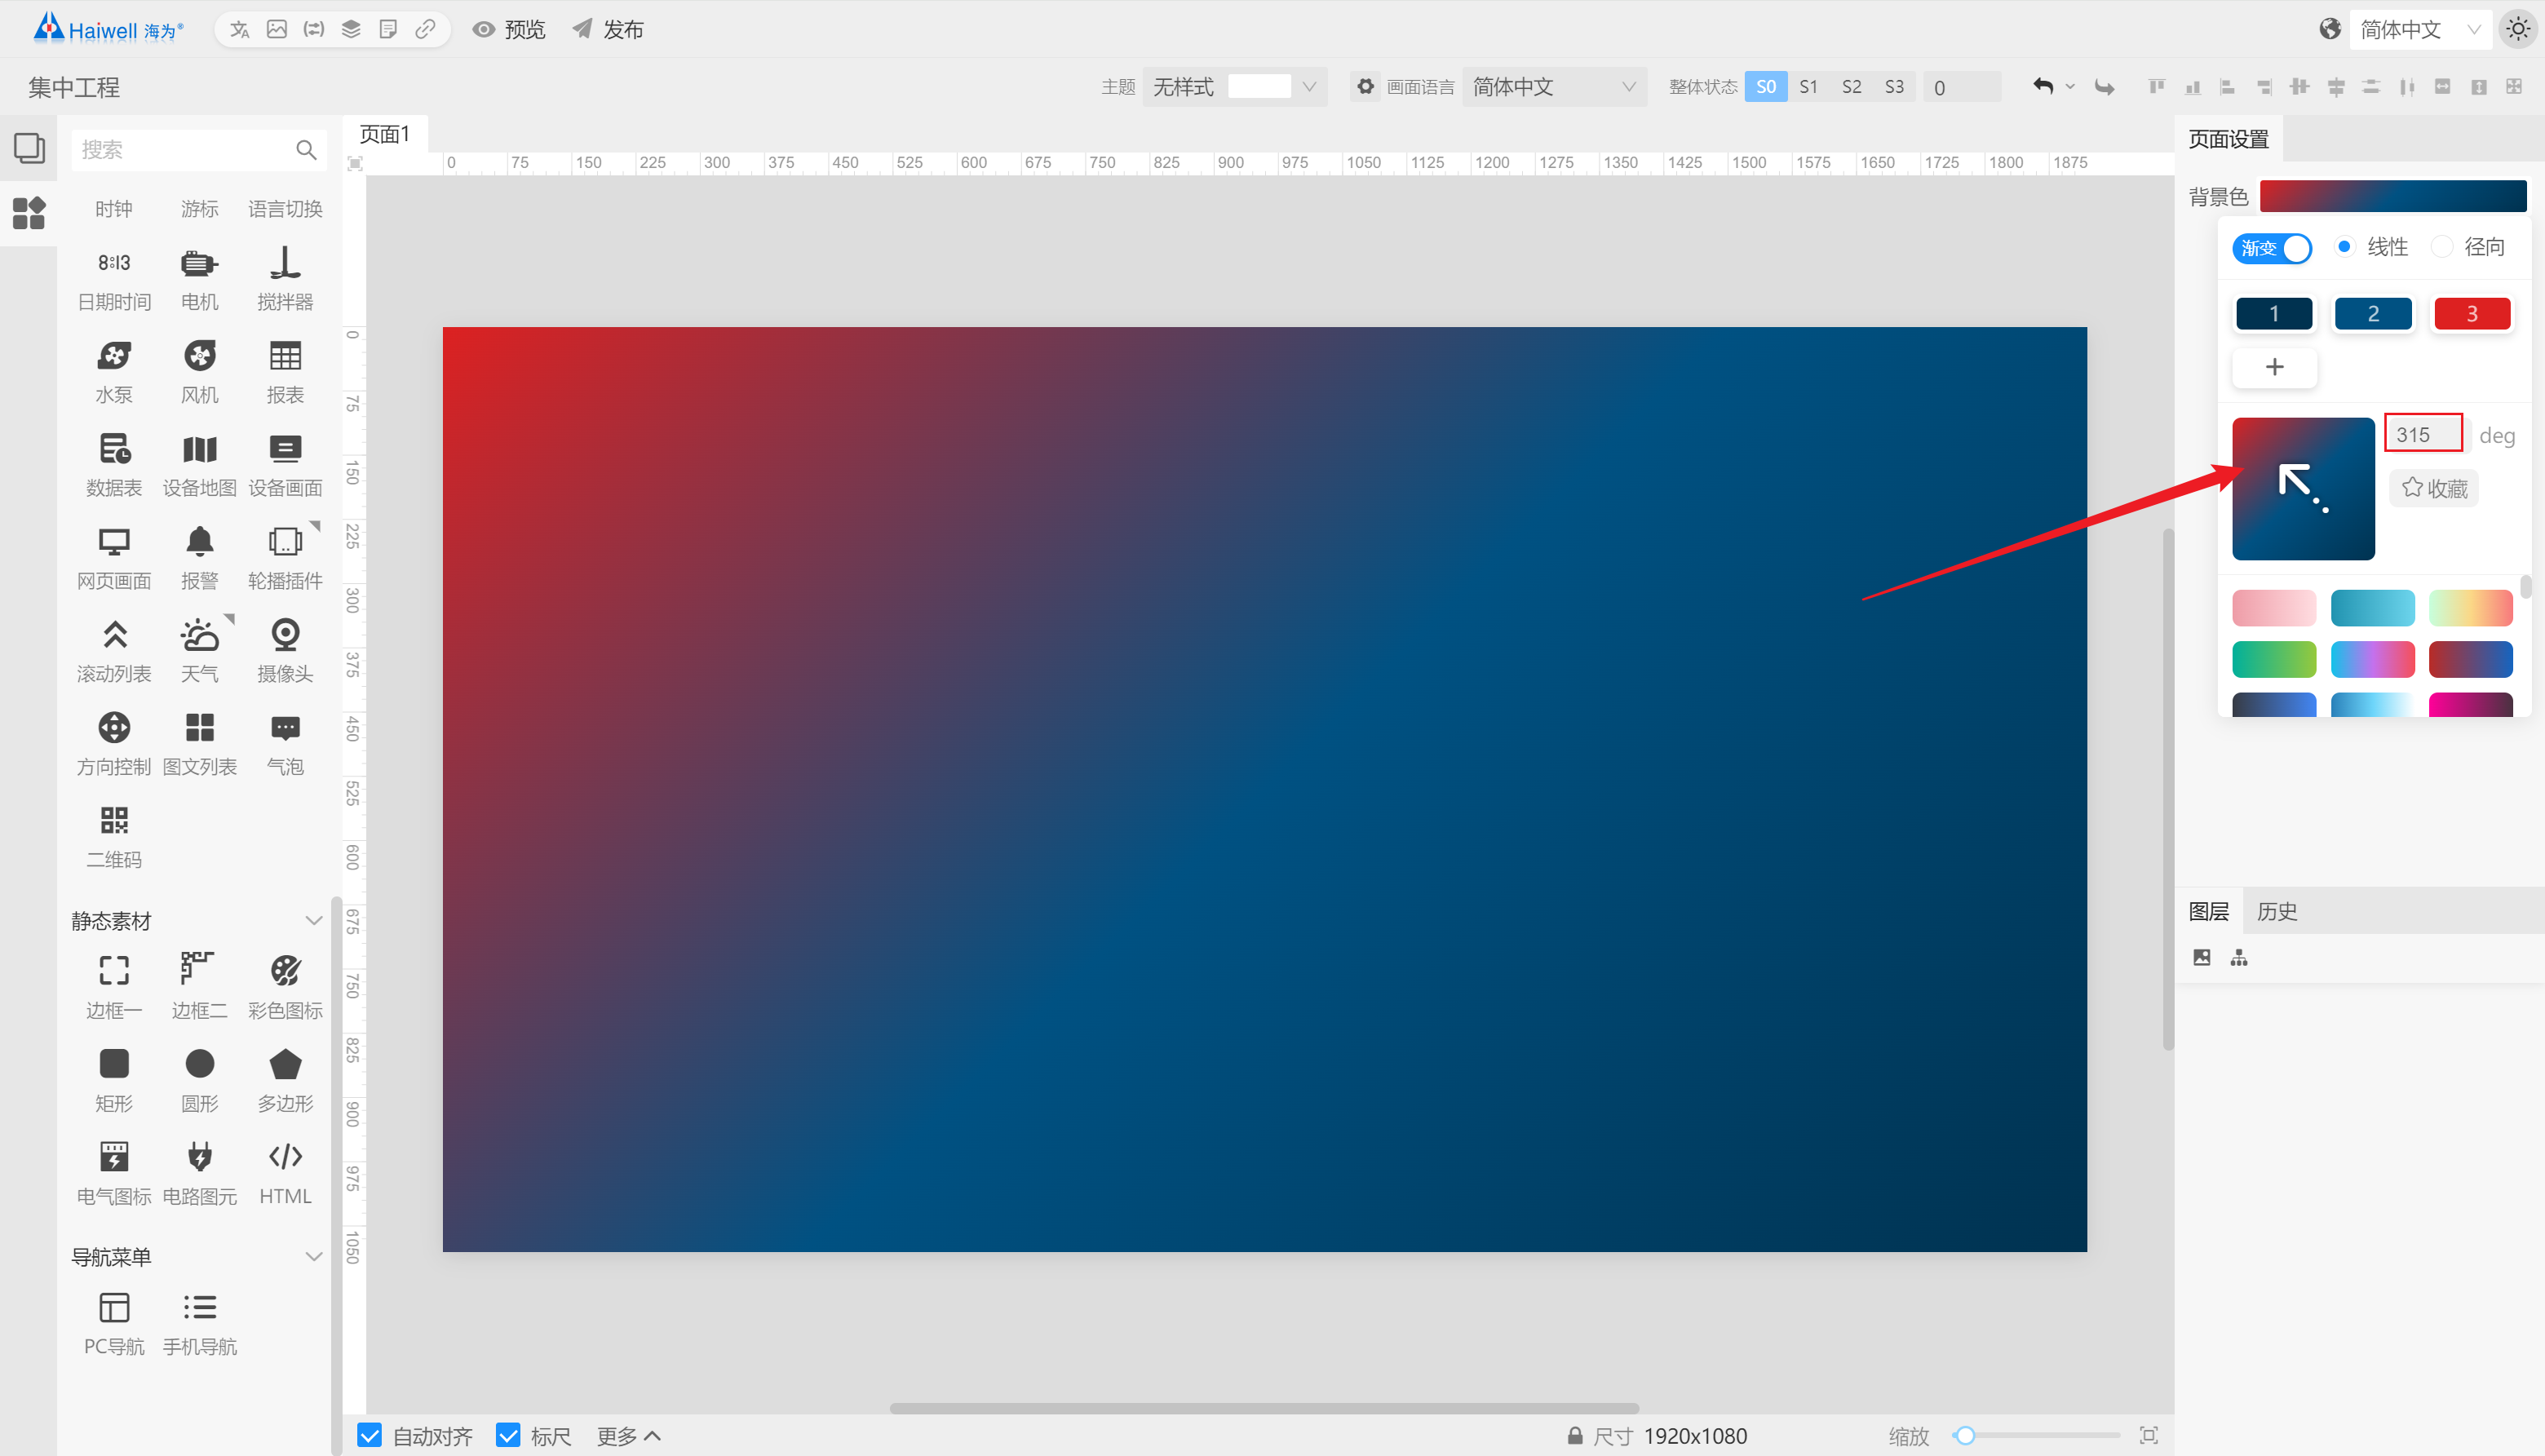Open the 页面设置 page settings tab
This screenshot has width=2545, height=1456.
tap(2228, 139)
